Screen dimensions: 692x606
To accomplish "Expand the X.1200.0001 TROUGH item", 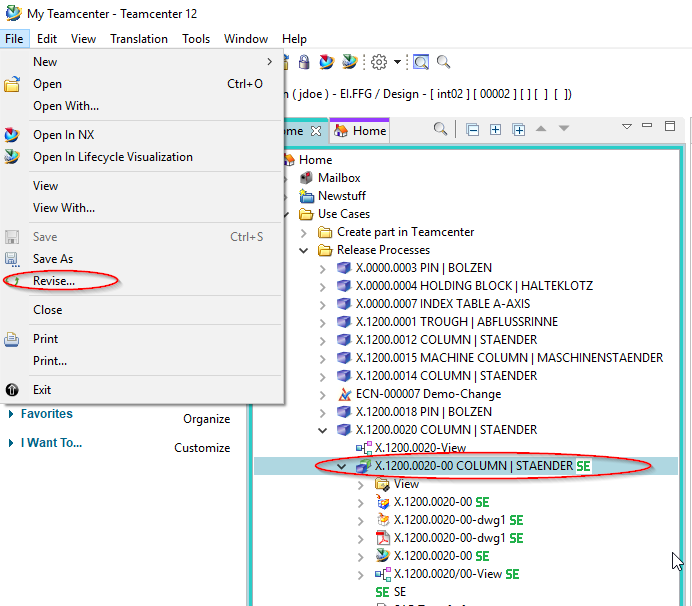I will (x=322, y=322).
